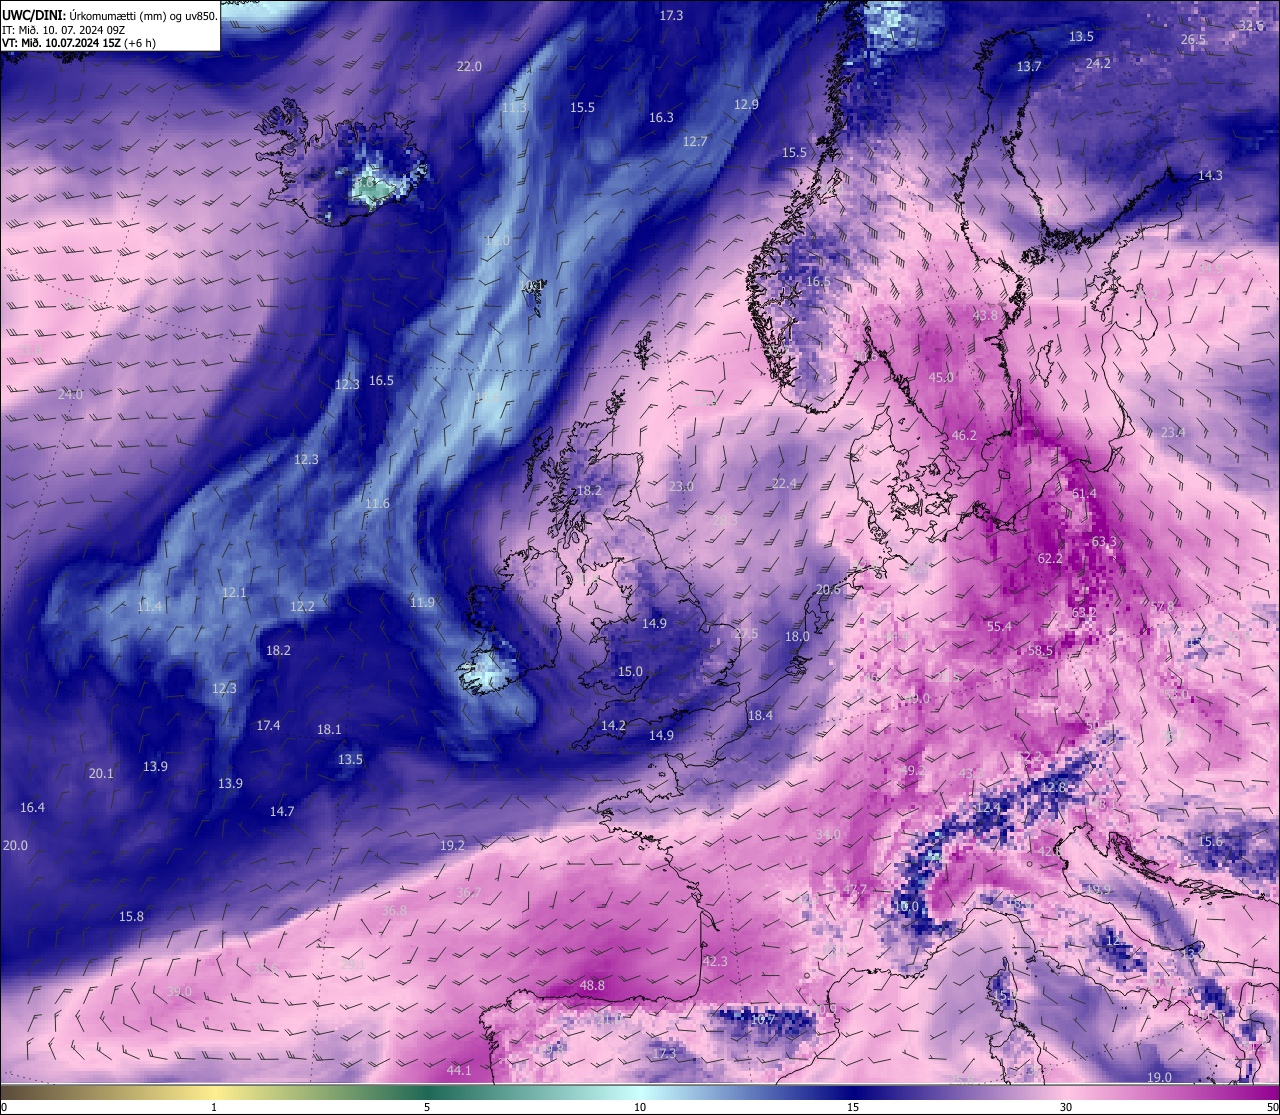Click the title text 'UWC/DINI: Úrkomumætti (mm) og uv850.'
The image size is (1280, 1115).
click(x=110, y=16)
